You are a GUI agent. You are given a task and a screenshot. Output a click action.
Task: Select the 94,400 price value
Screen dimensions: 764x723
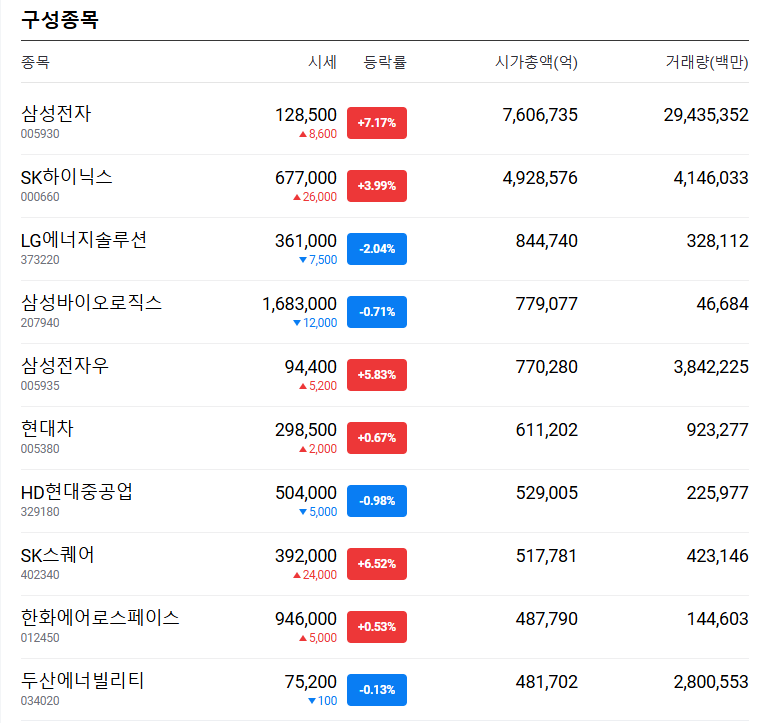[311, 367]
